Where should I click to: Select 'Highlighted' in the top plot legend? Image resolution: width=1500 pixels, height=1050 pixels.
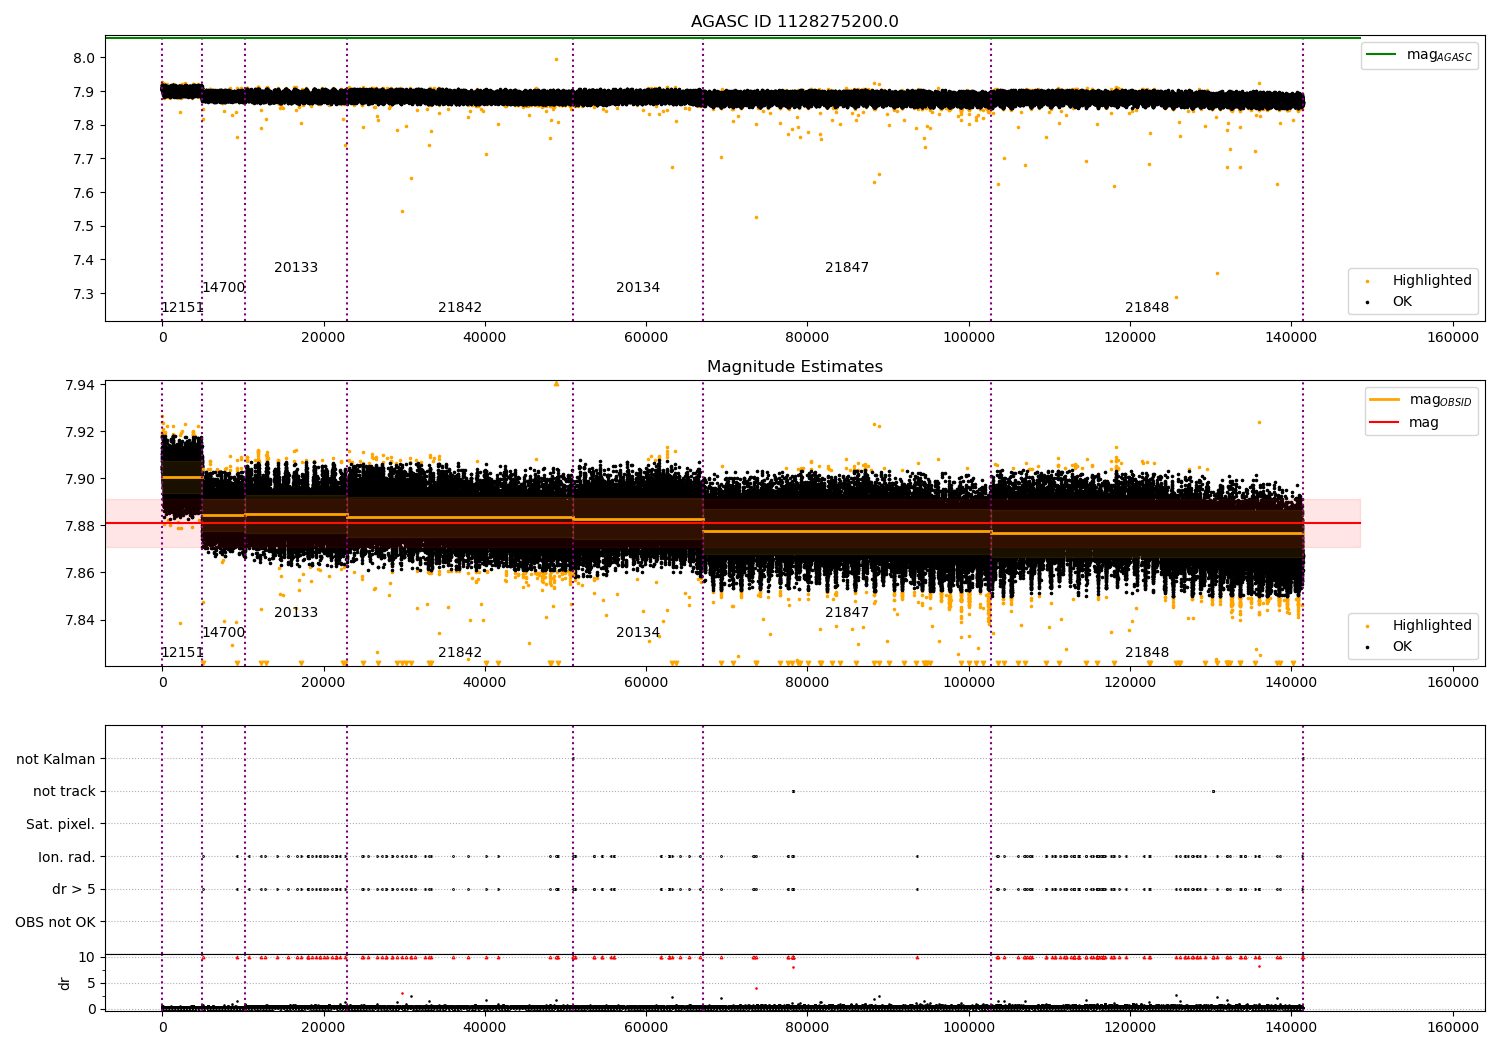coord(1420,281)
